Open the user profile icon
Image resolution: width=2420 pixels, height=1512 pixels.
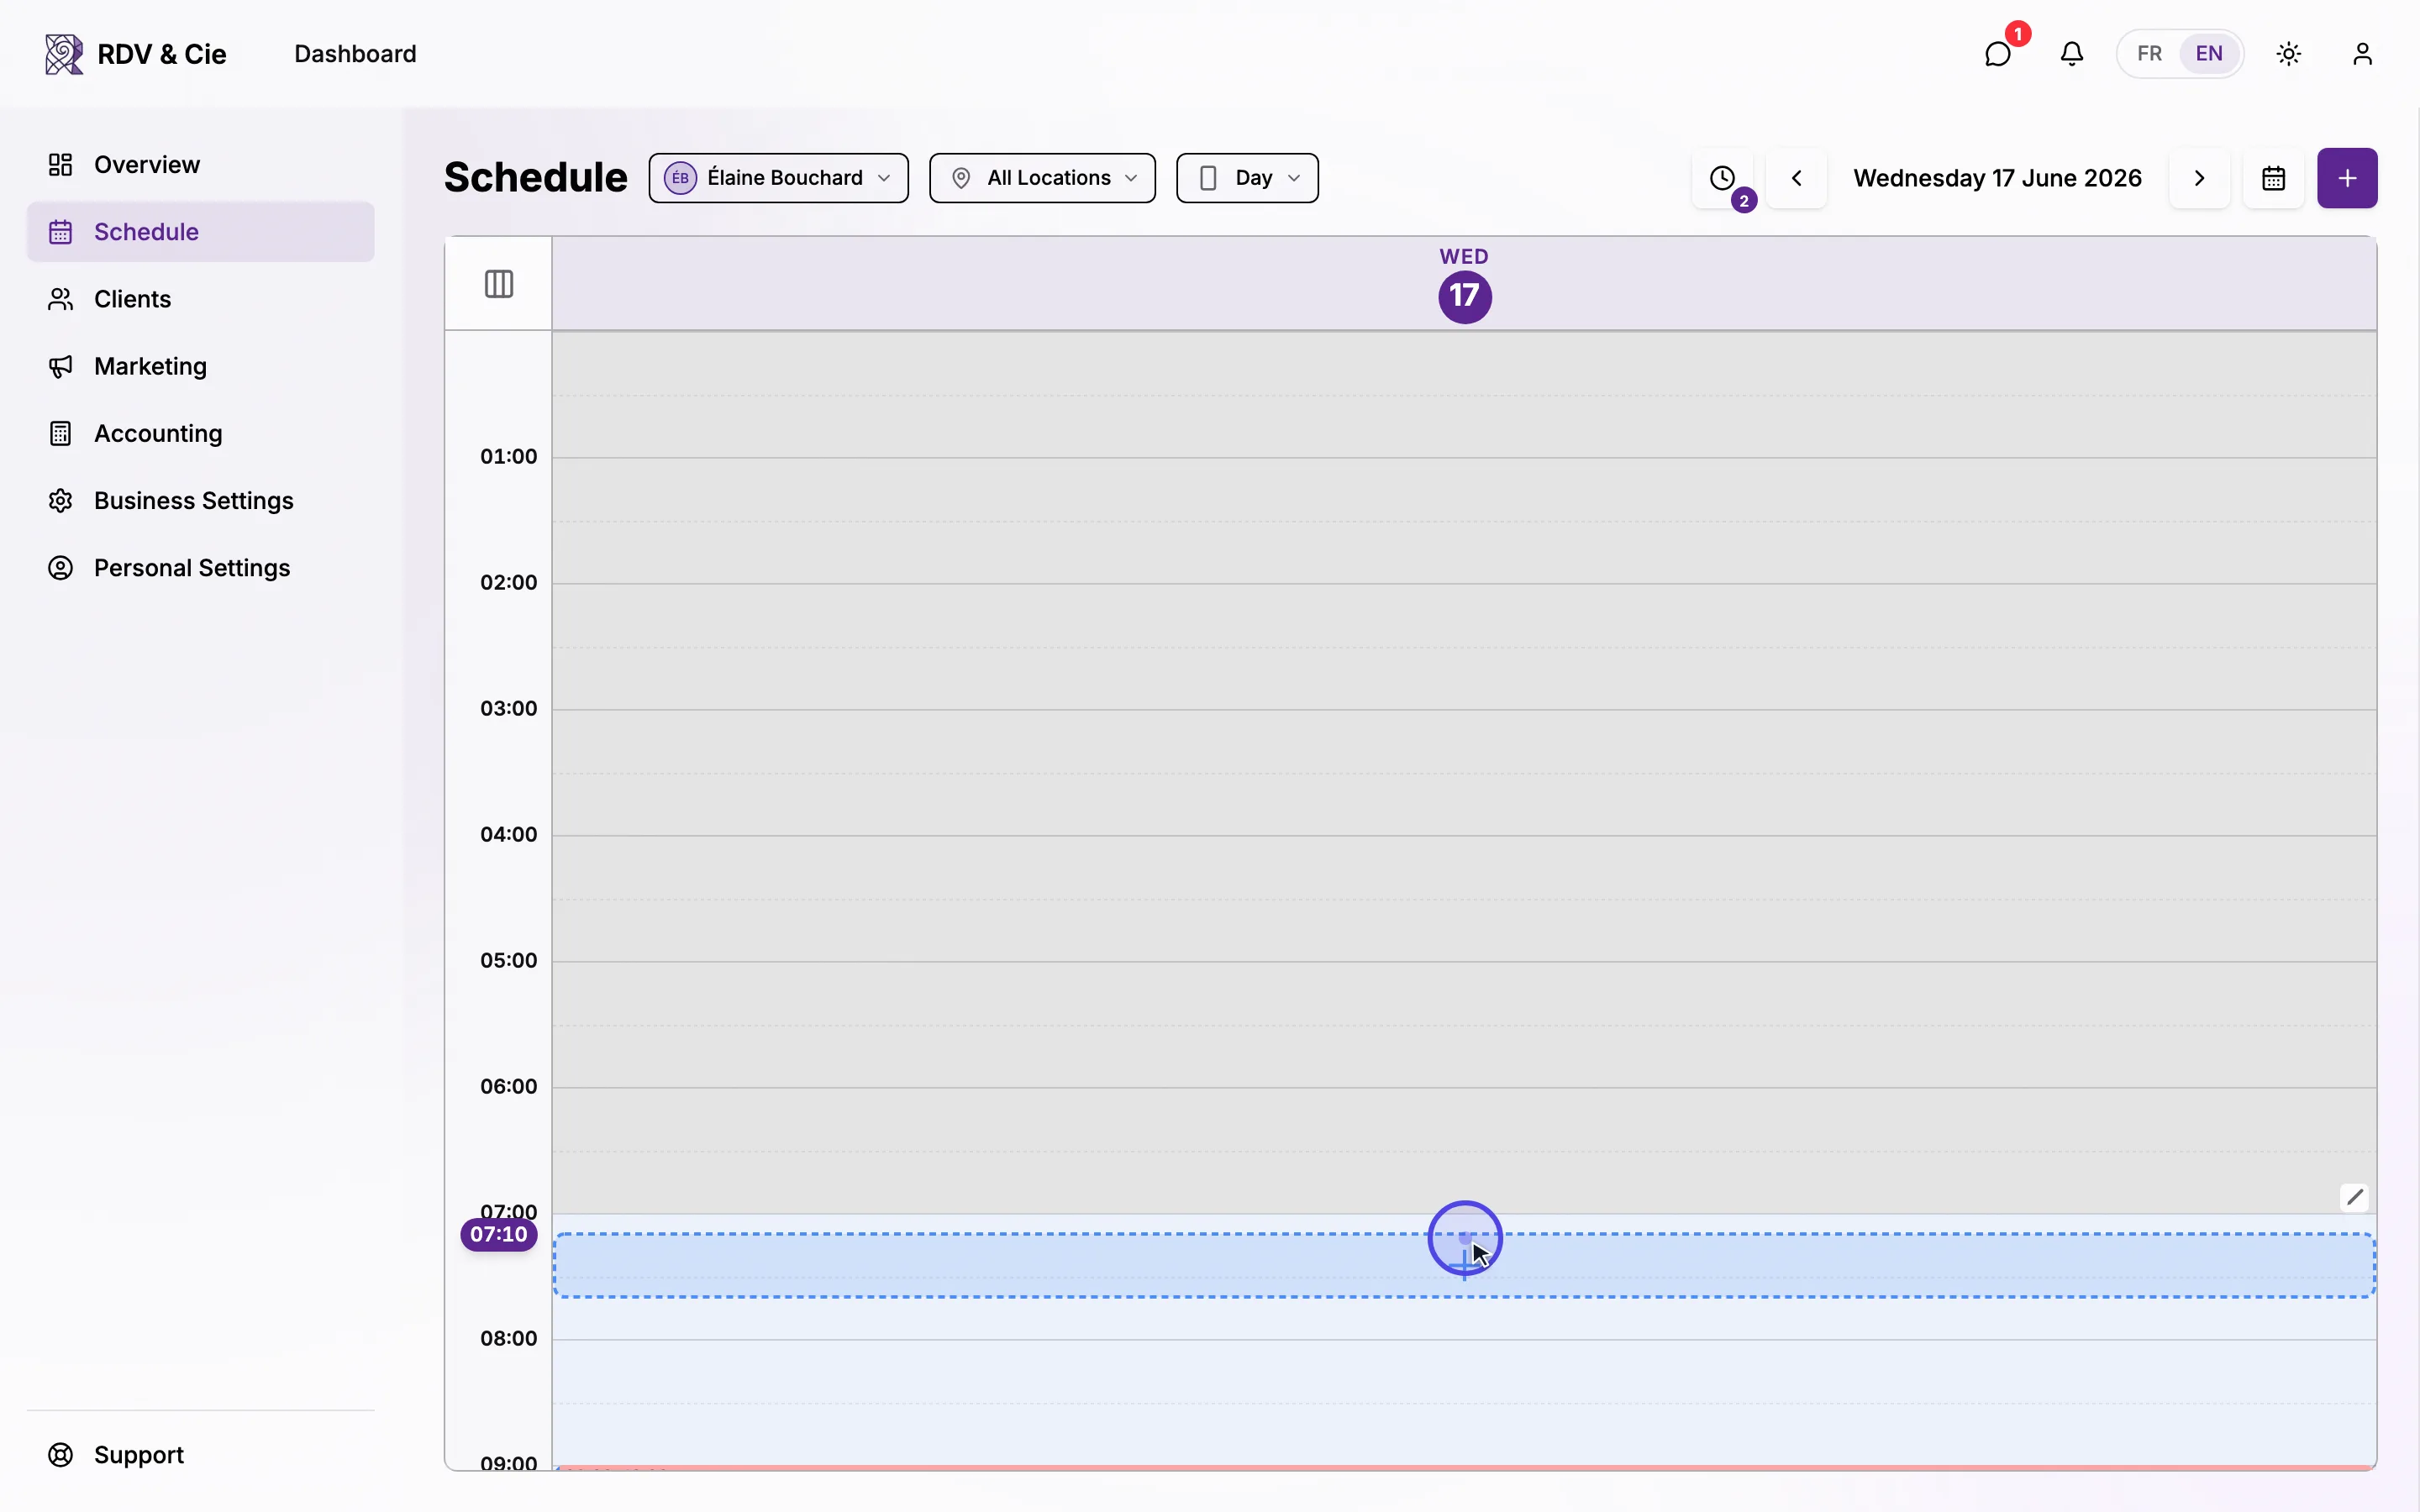(x=2362, y=54)
